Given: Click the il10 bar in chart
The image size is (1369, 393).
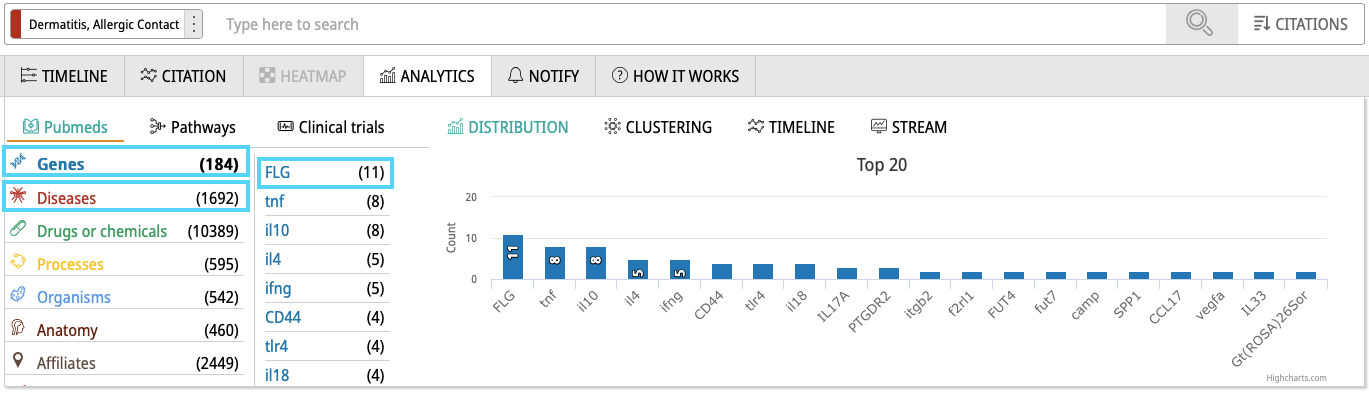Looking at the screenshot, I should coord(596,263).
